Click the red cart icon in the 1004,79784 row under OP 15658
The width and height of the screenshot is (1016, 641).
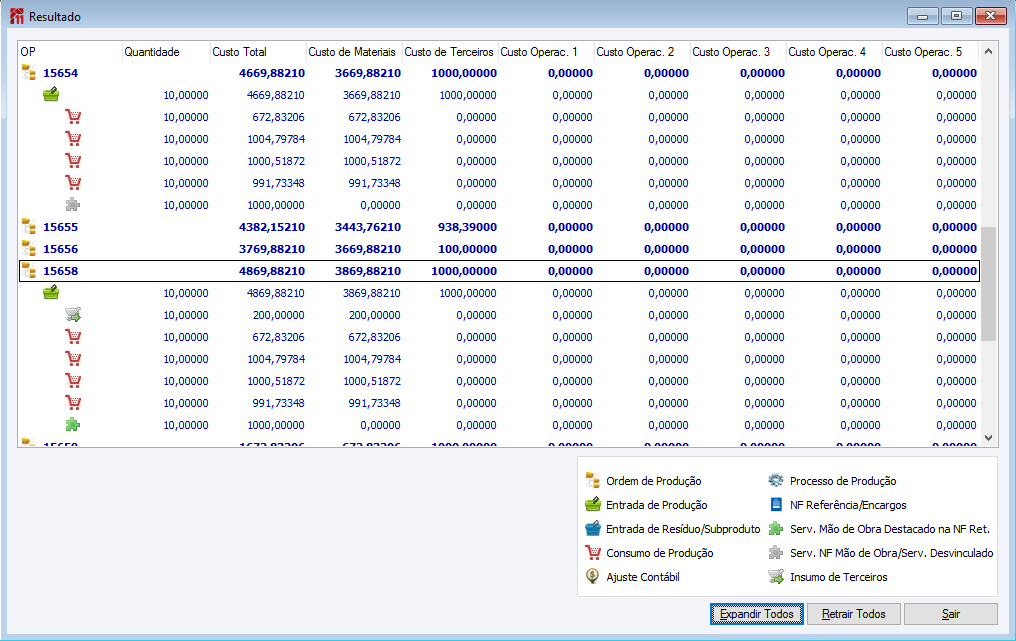click(x=73, y=359)
